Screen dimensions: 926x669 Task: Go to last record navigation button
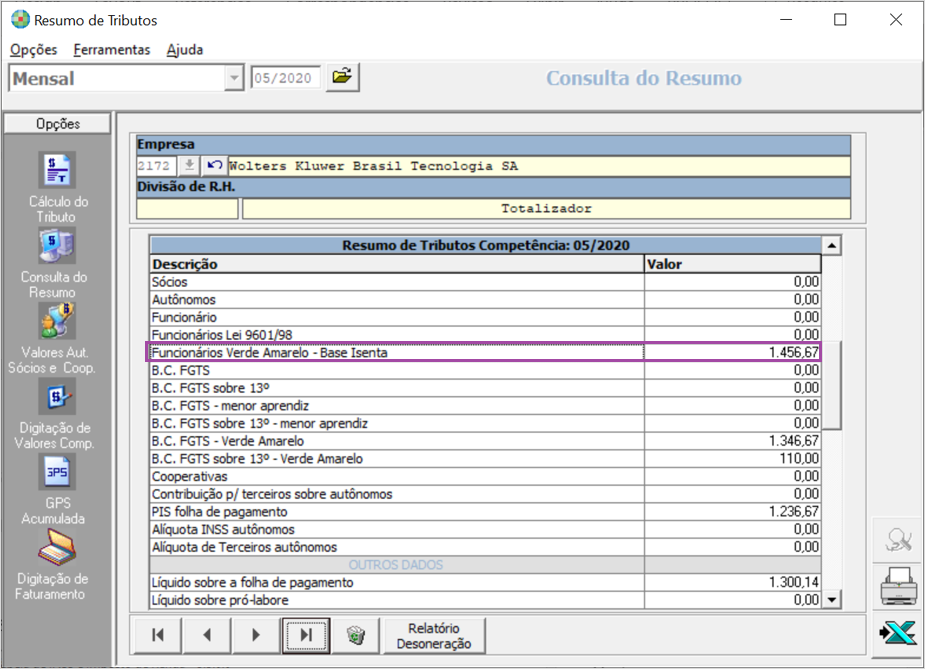[x=306, y=635]
